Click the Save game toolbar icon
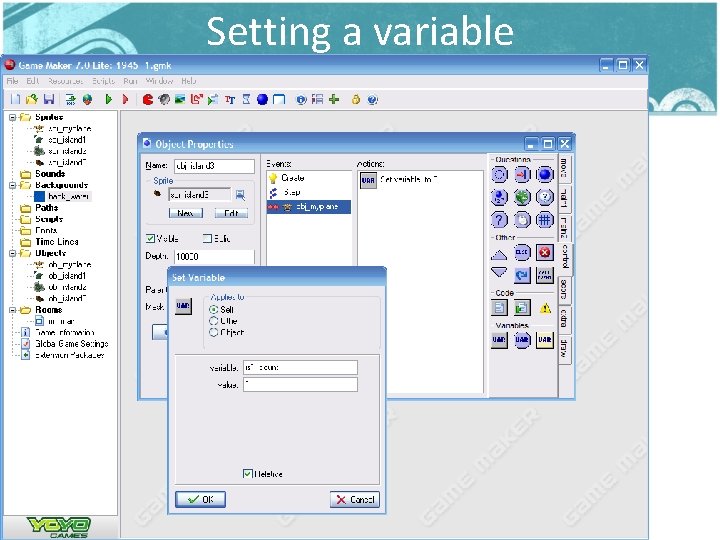 49,99
